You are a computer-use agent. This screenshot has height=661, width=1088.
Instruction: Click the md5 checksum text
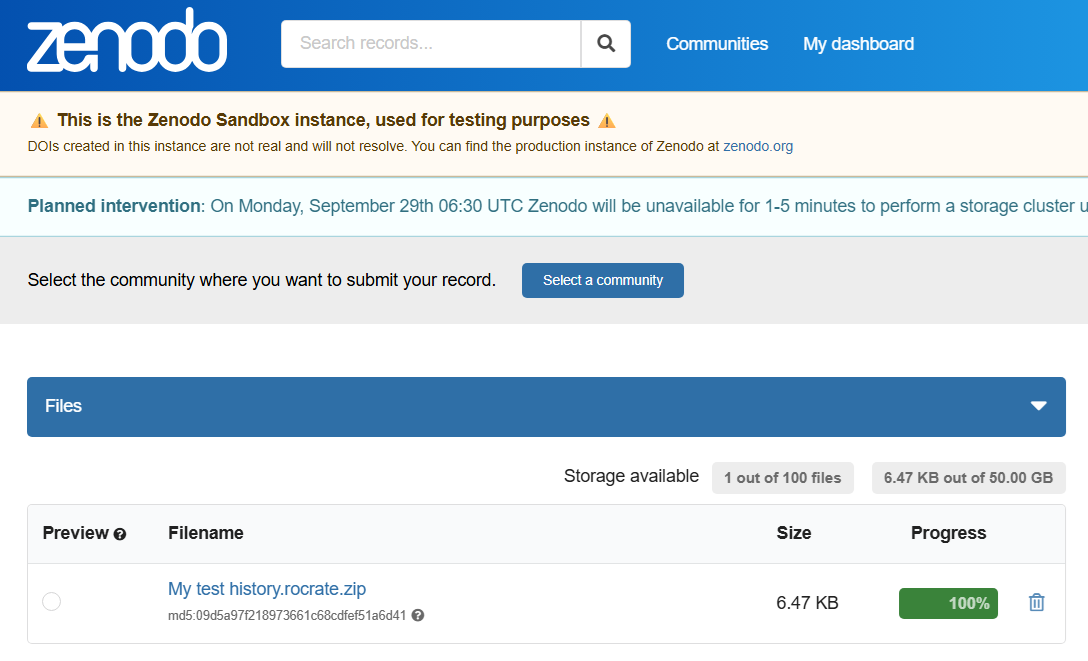(x=287, y=615)
